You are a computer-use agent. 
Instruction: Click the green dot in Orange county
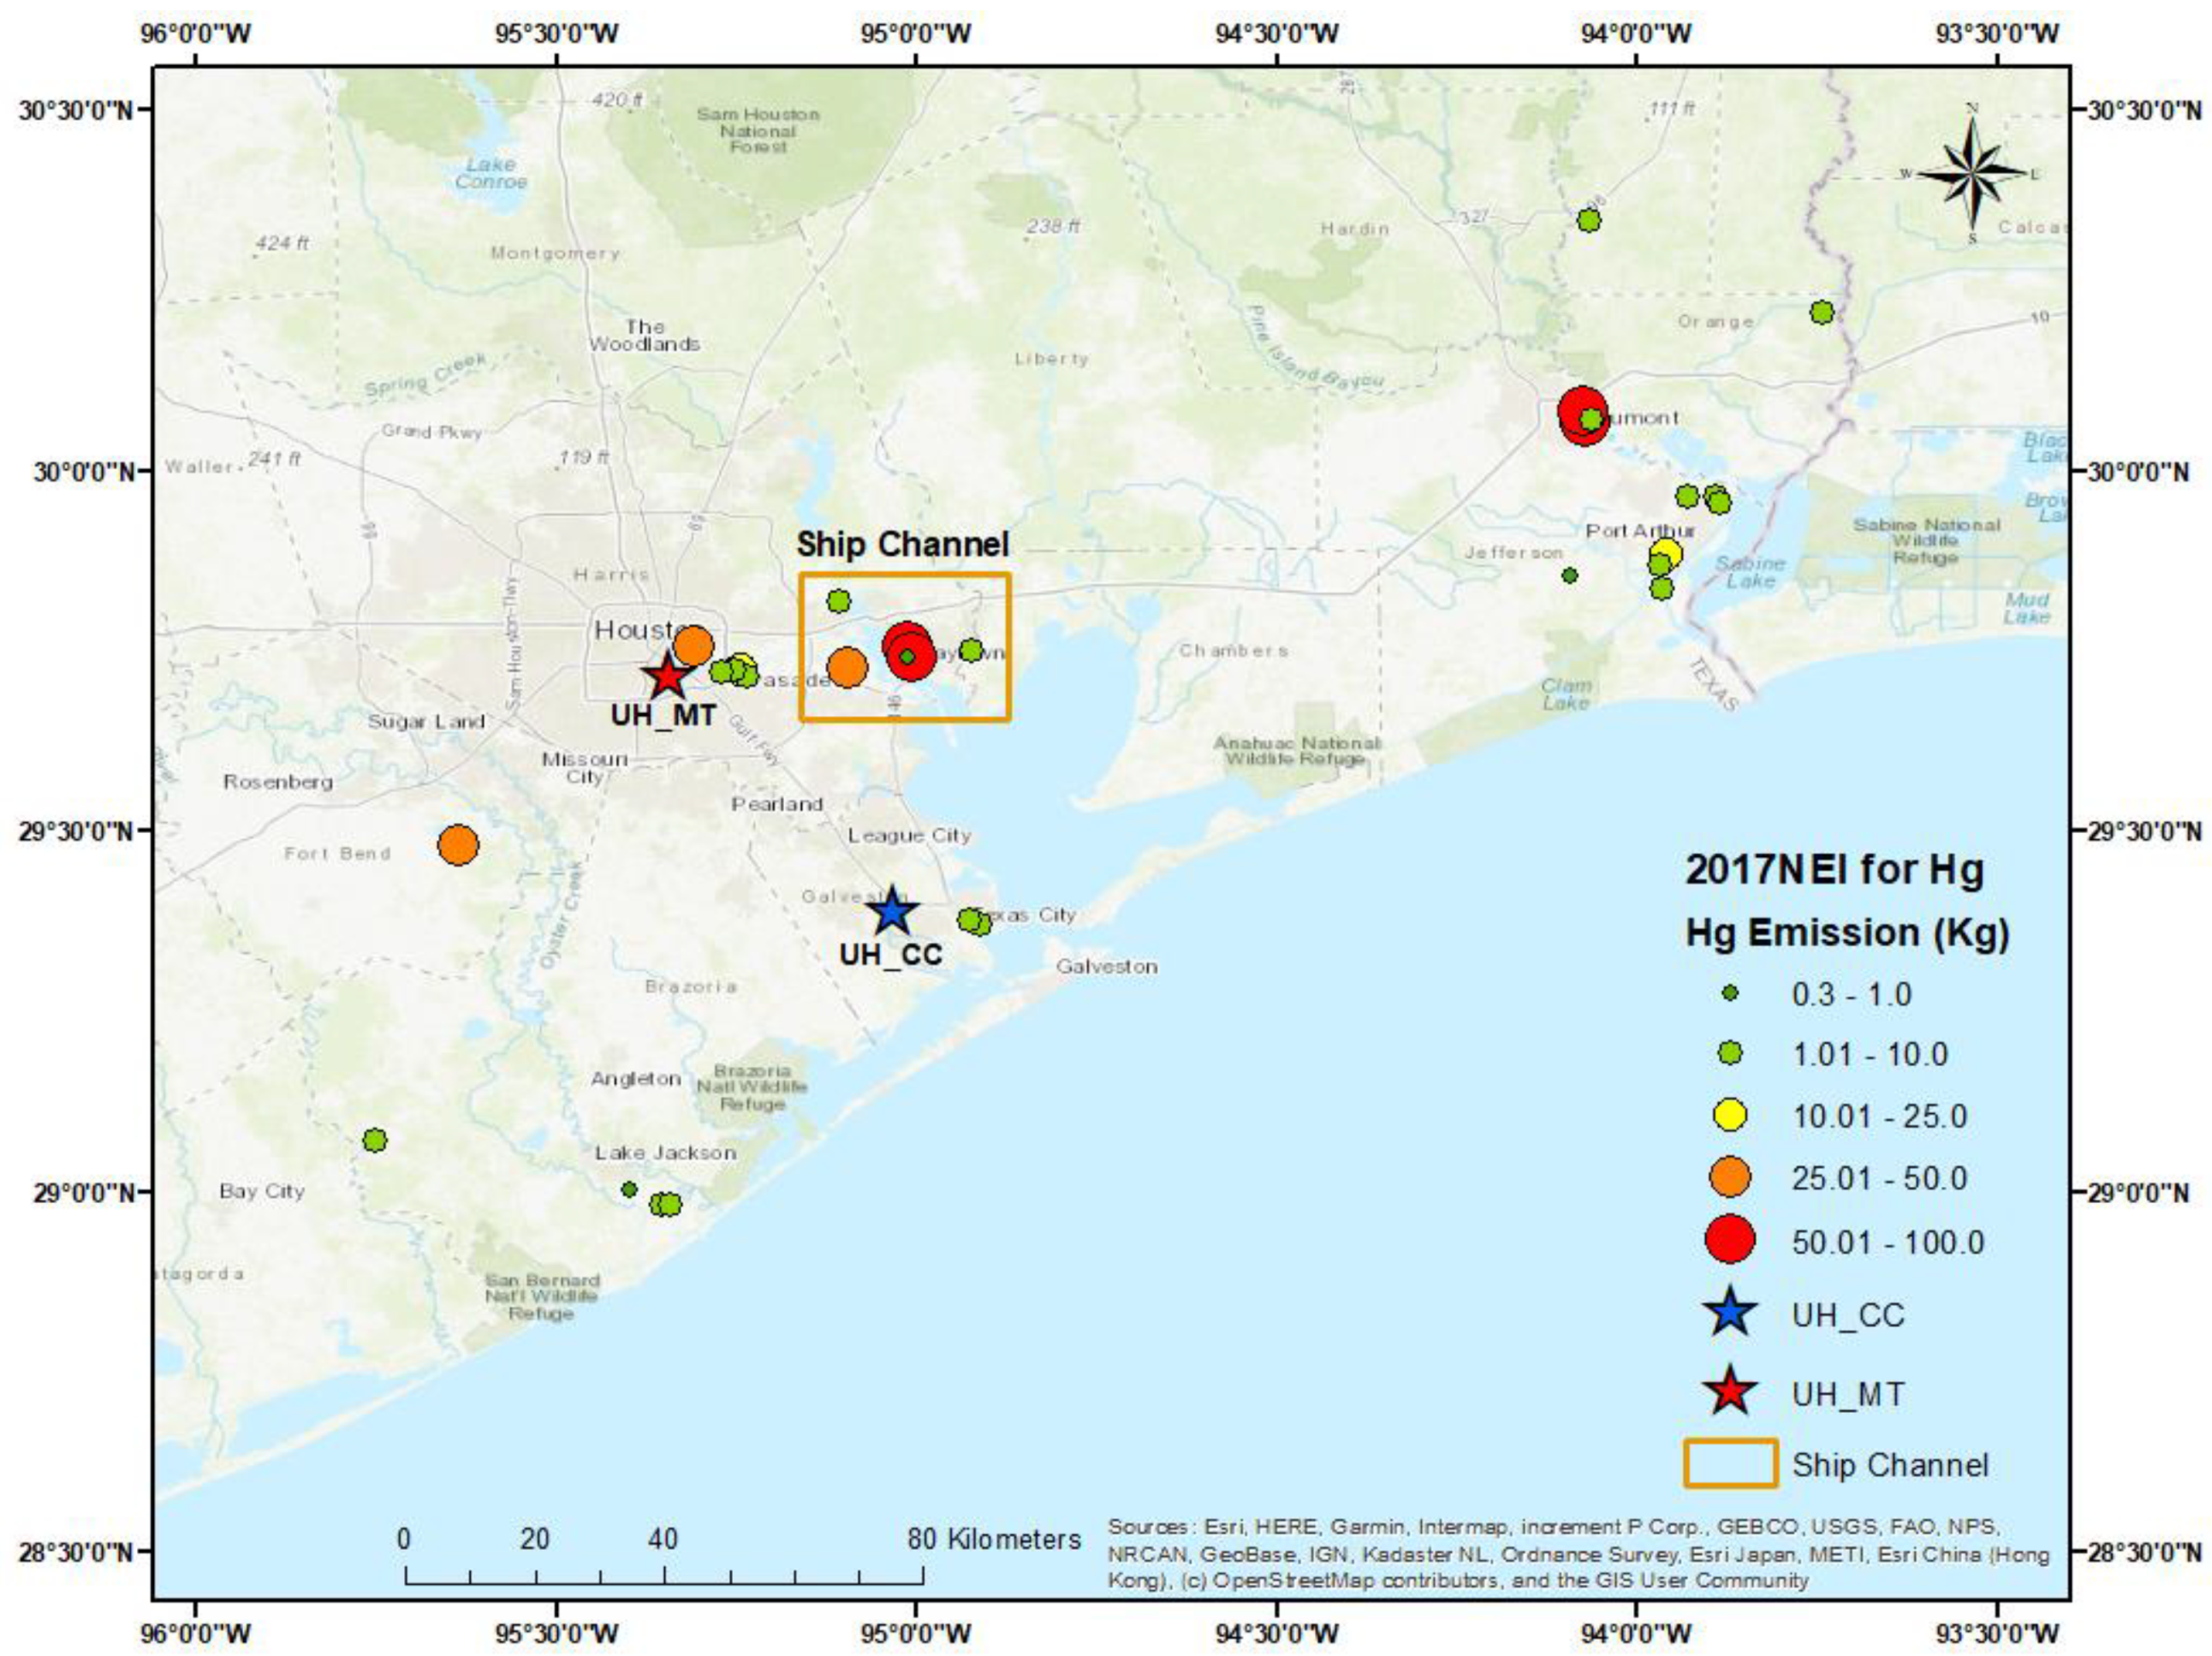click(x=1822, y=313)
